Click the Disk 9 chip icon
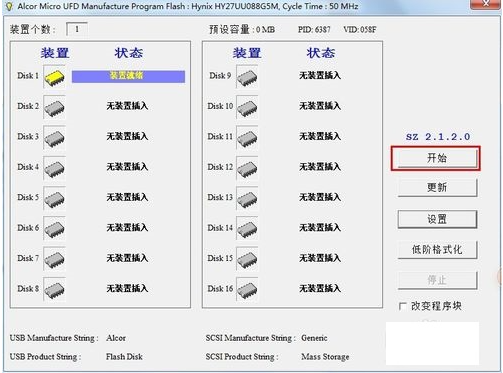This screenshot has height=373, width=503. point(247,77)
